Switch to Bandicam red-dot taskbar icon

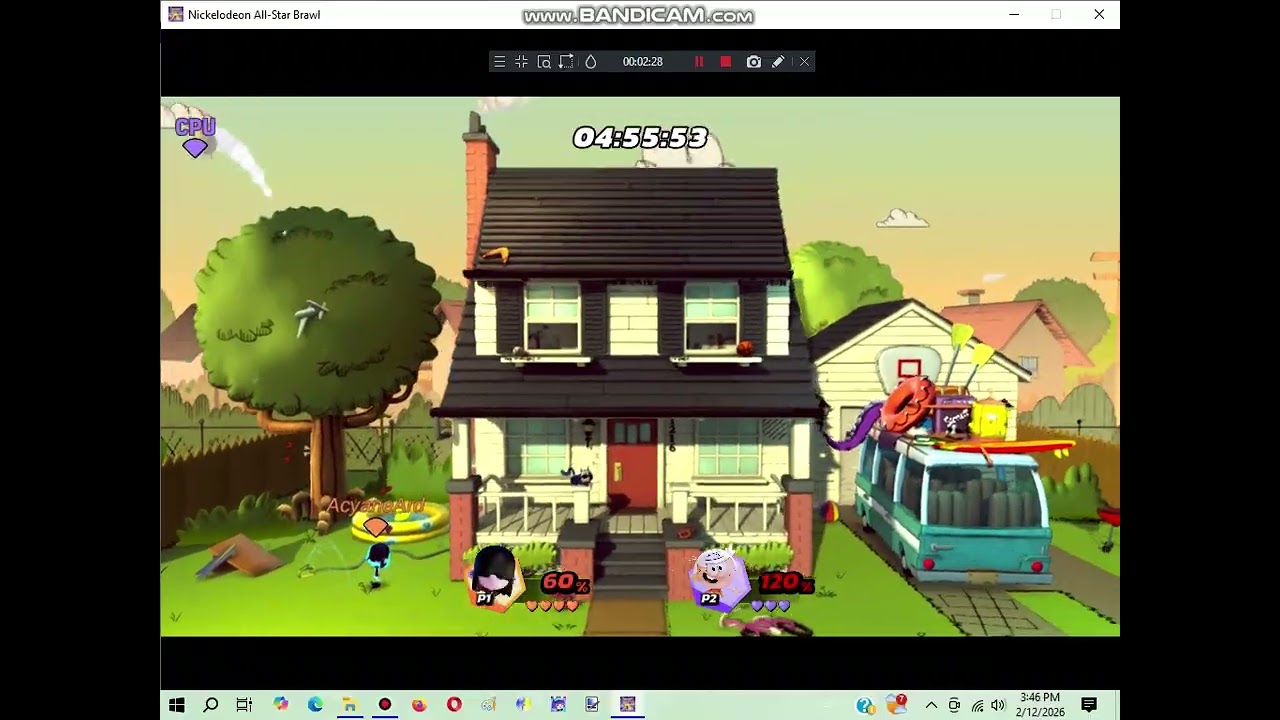point(384,705)
